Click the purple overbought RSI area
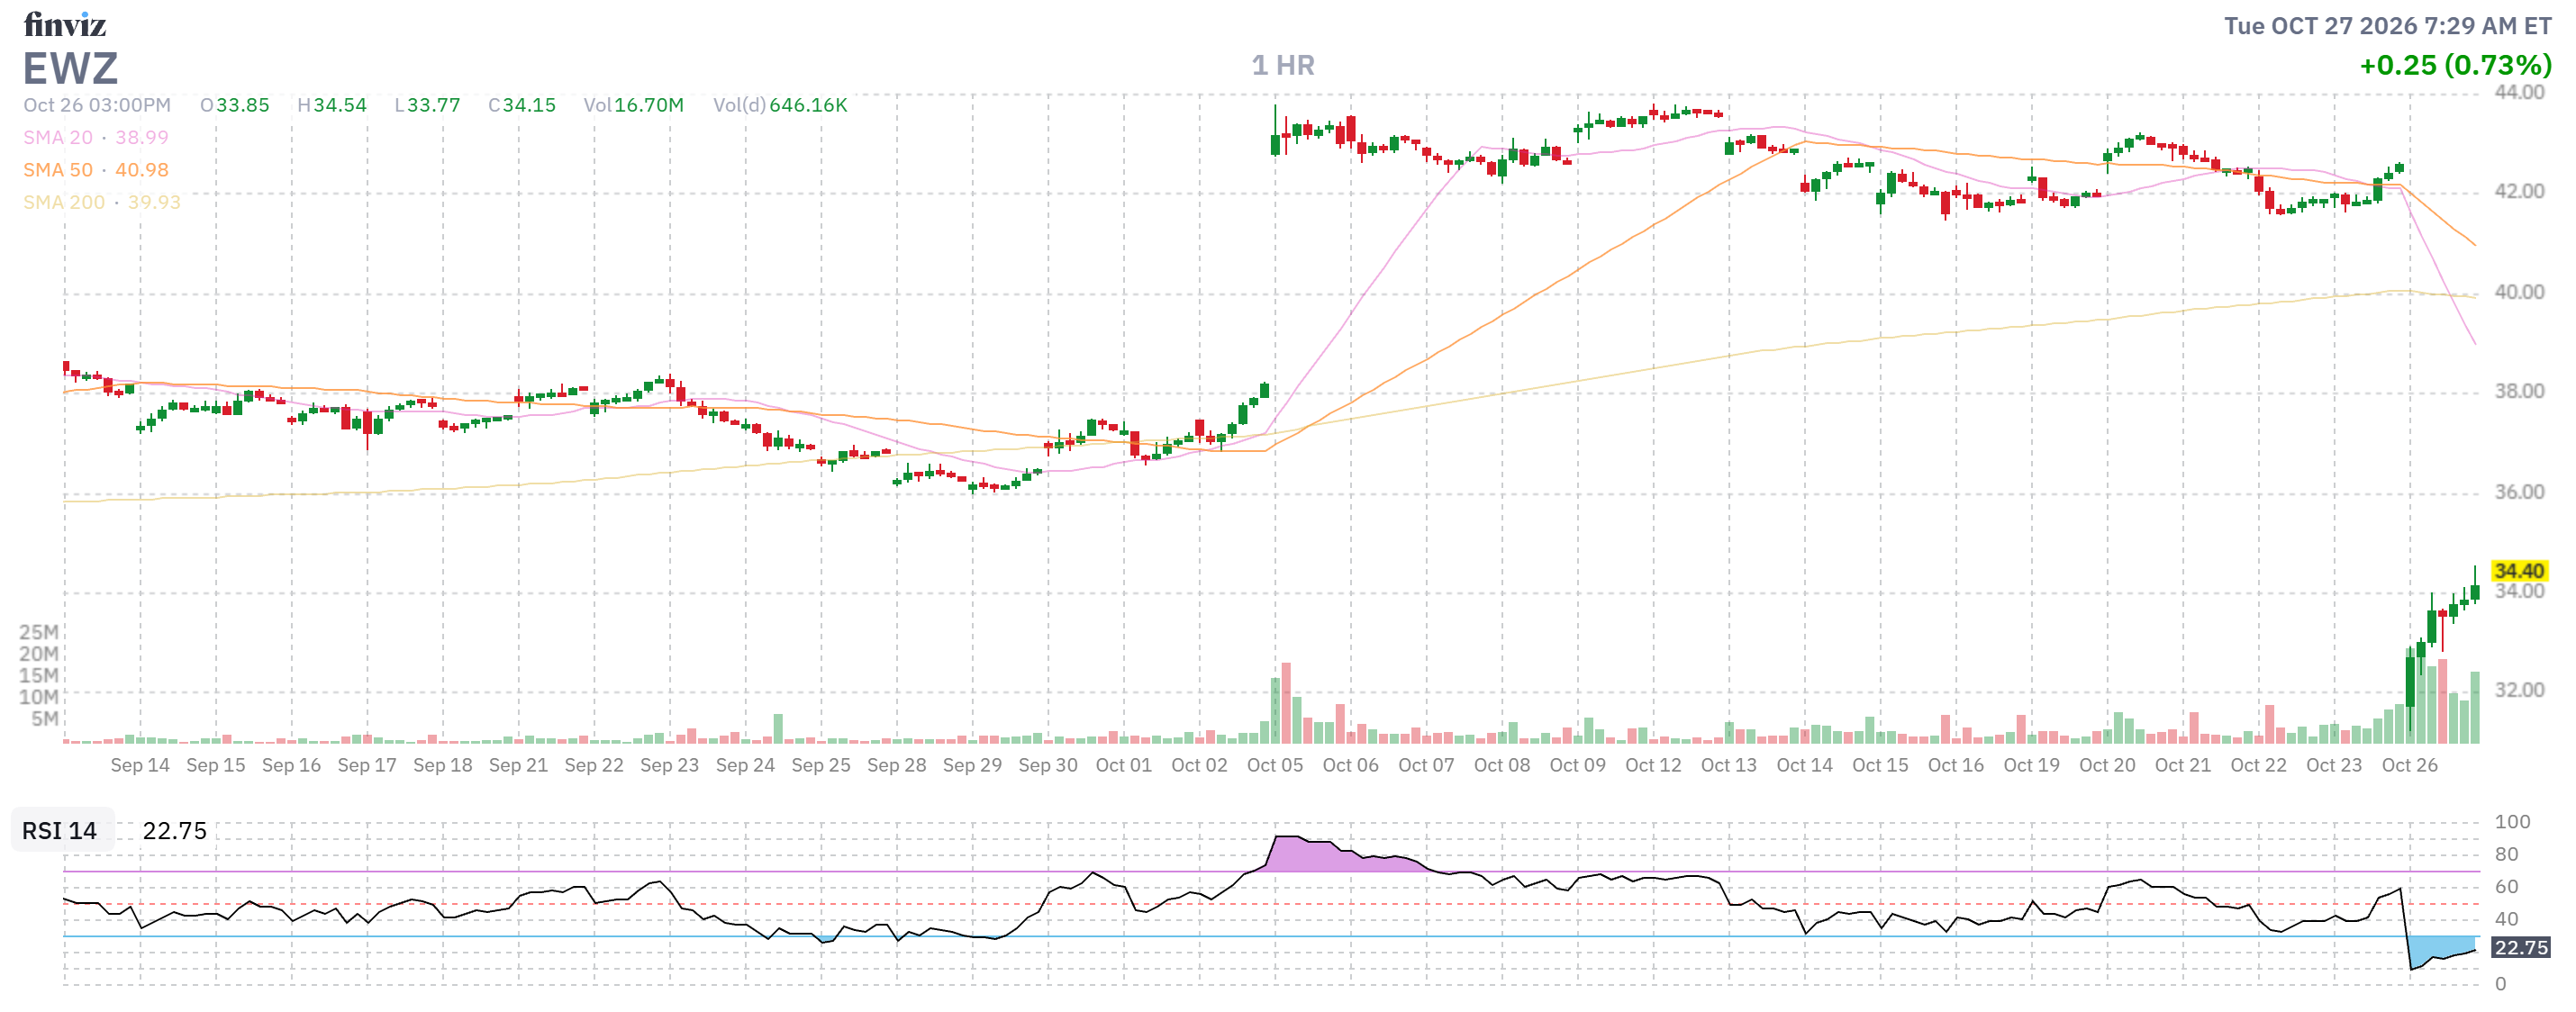 (1330, 857)
